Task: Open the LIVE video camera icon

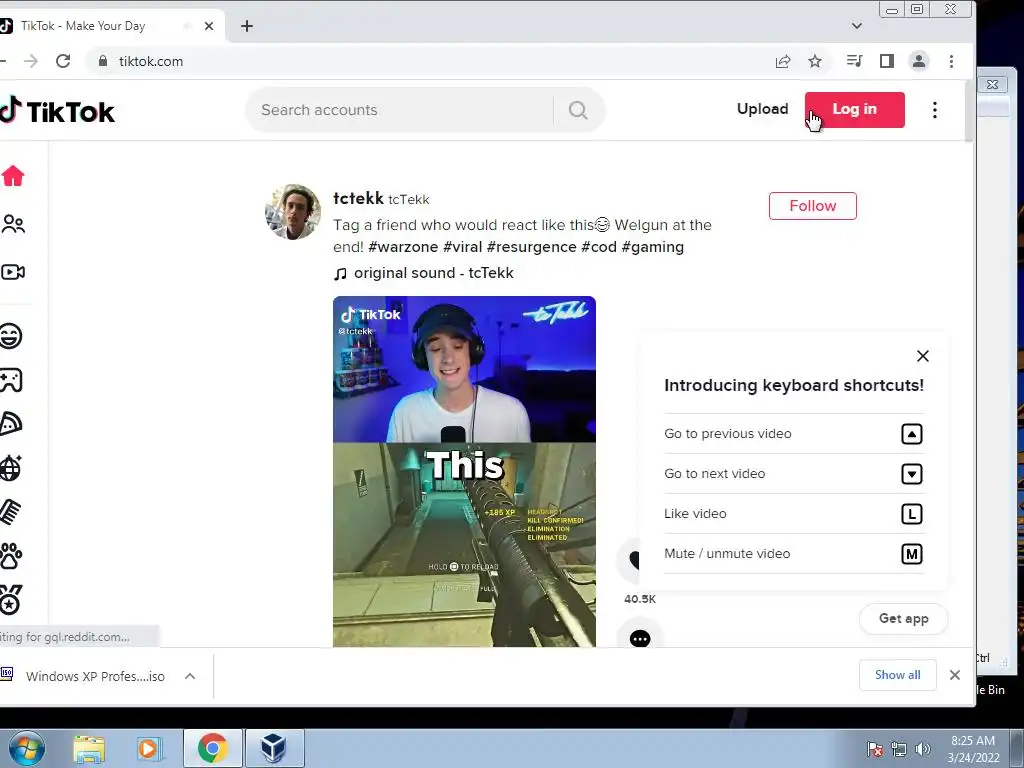Action: [x=12, y=272]
